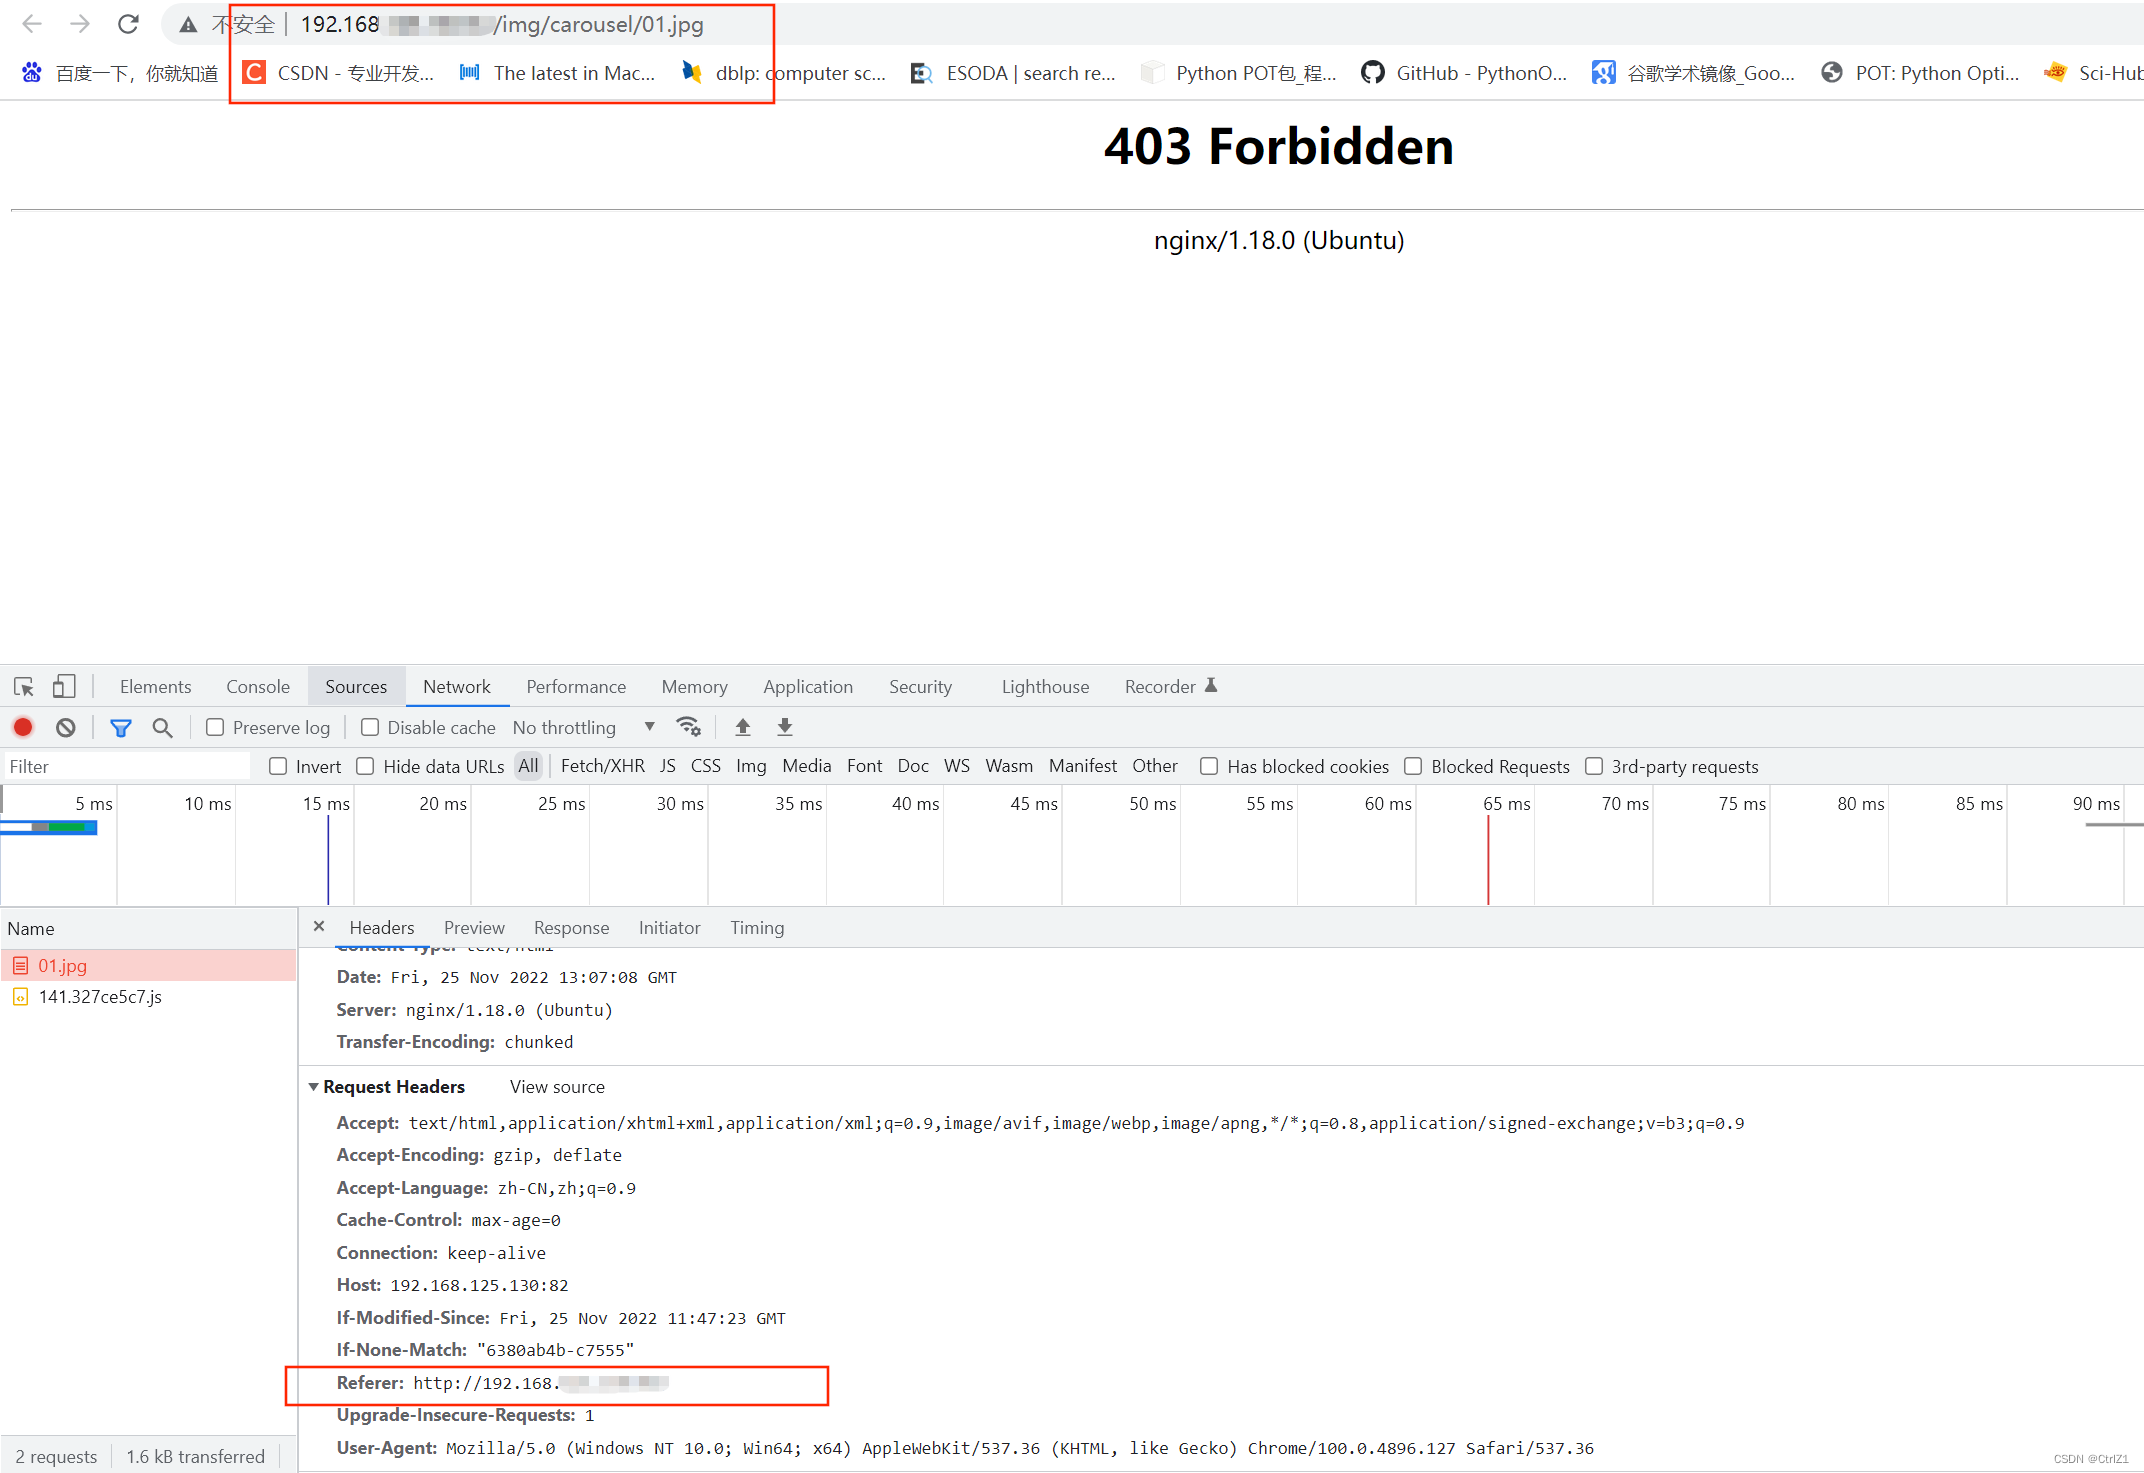Viewport: 2144px width, 1473px height.
Task: Activate the inspect element picker icon
Action: (x=24, y=687)
